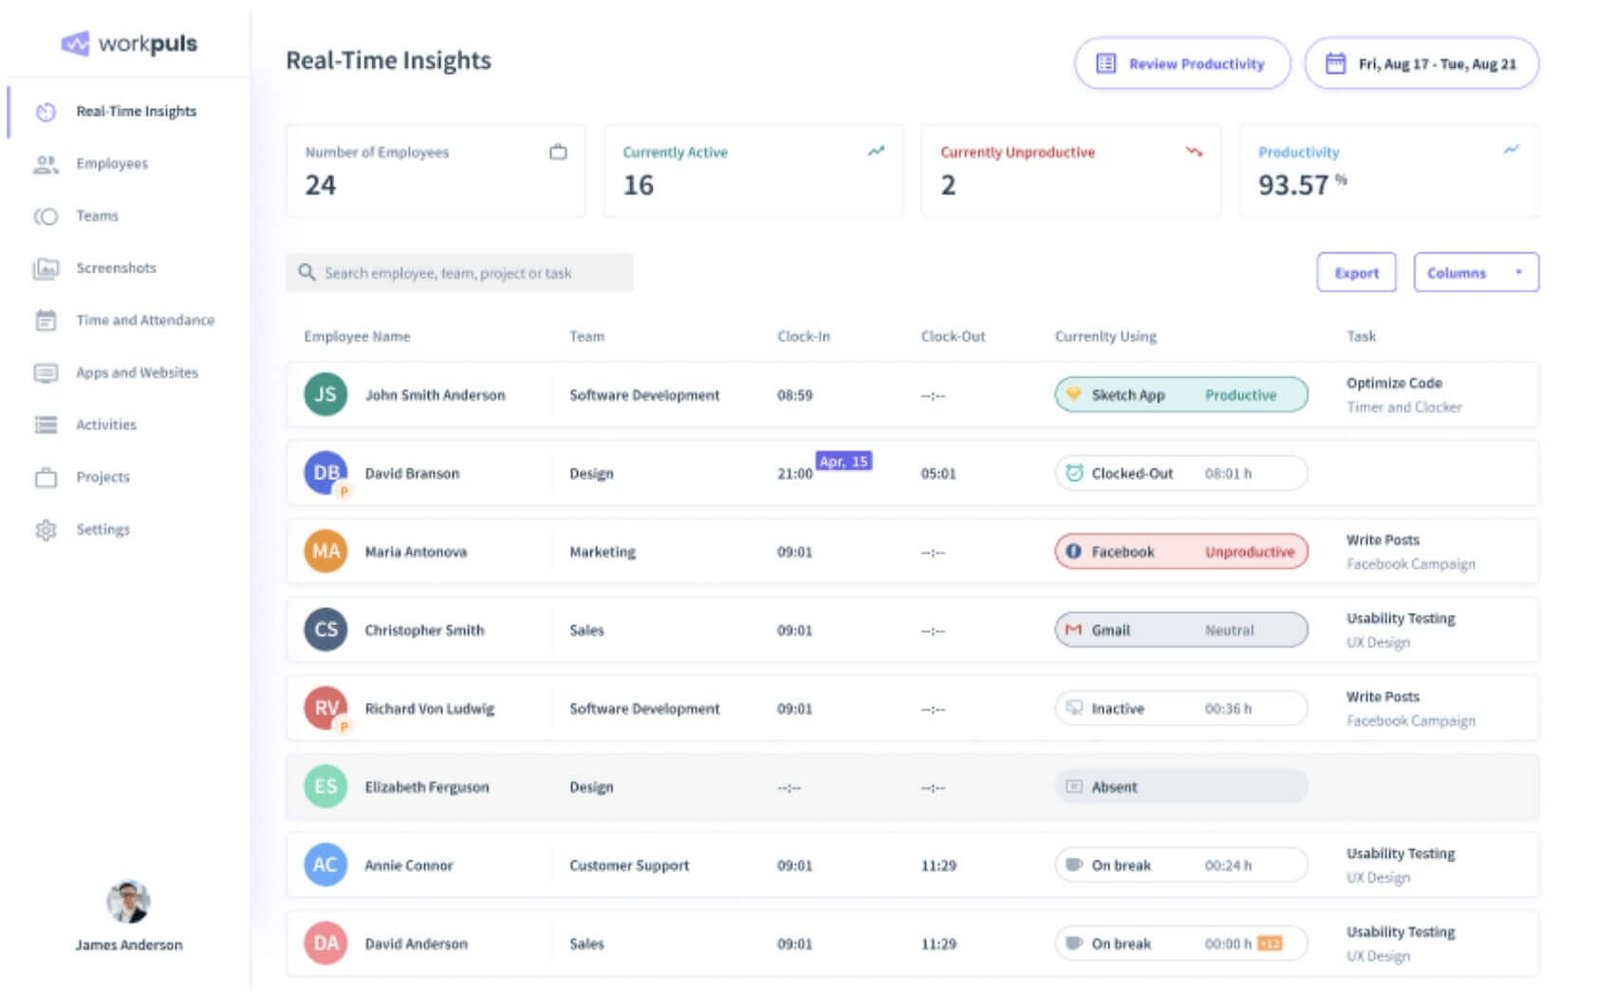Screen dimensions: 1600x996
Task: Click the John Smith Anderson name
Action: pos(435,395)
